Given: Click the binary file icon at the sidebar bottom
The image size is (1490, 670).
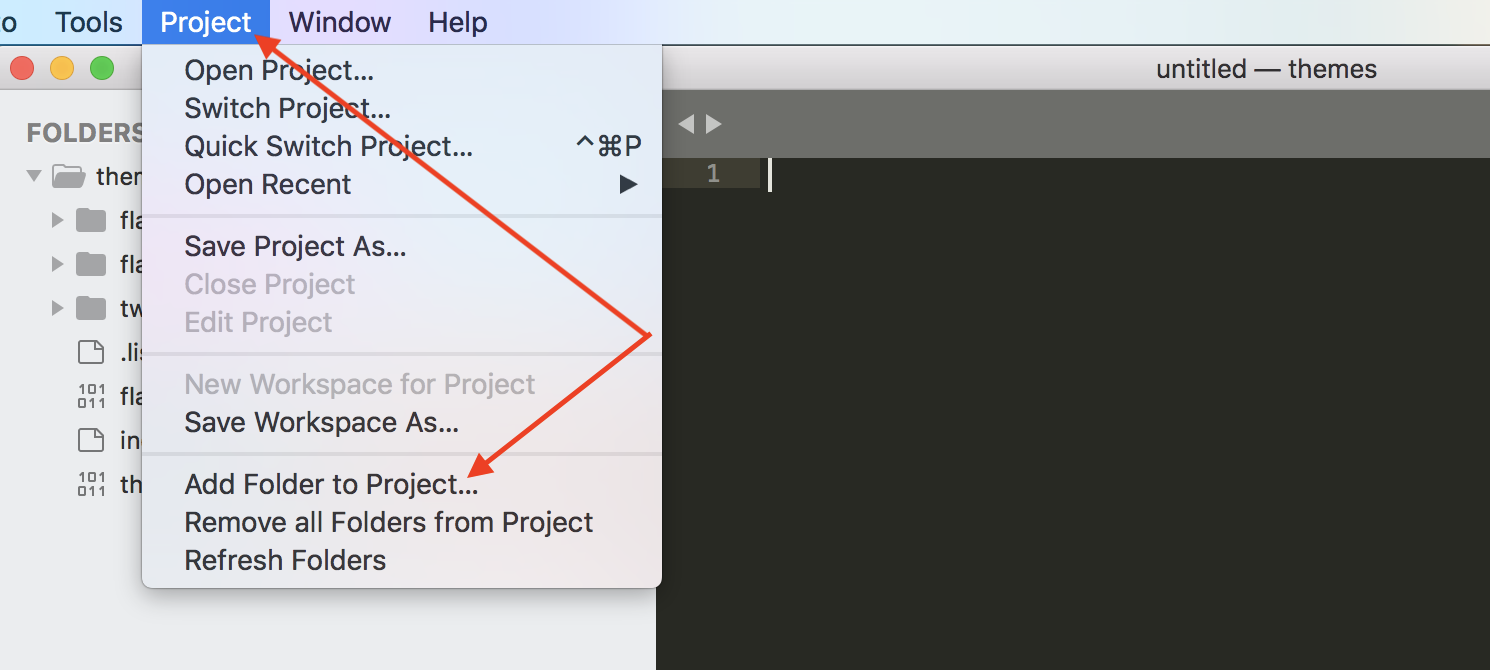Looking at the screenshot, I should pyautogui.click(x=91, y=484).
